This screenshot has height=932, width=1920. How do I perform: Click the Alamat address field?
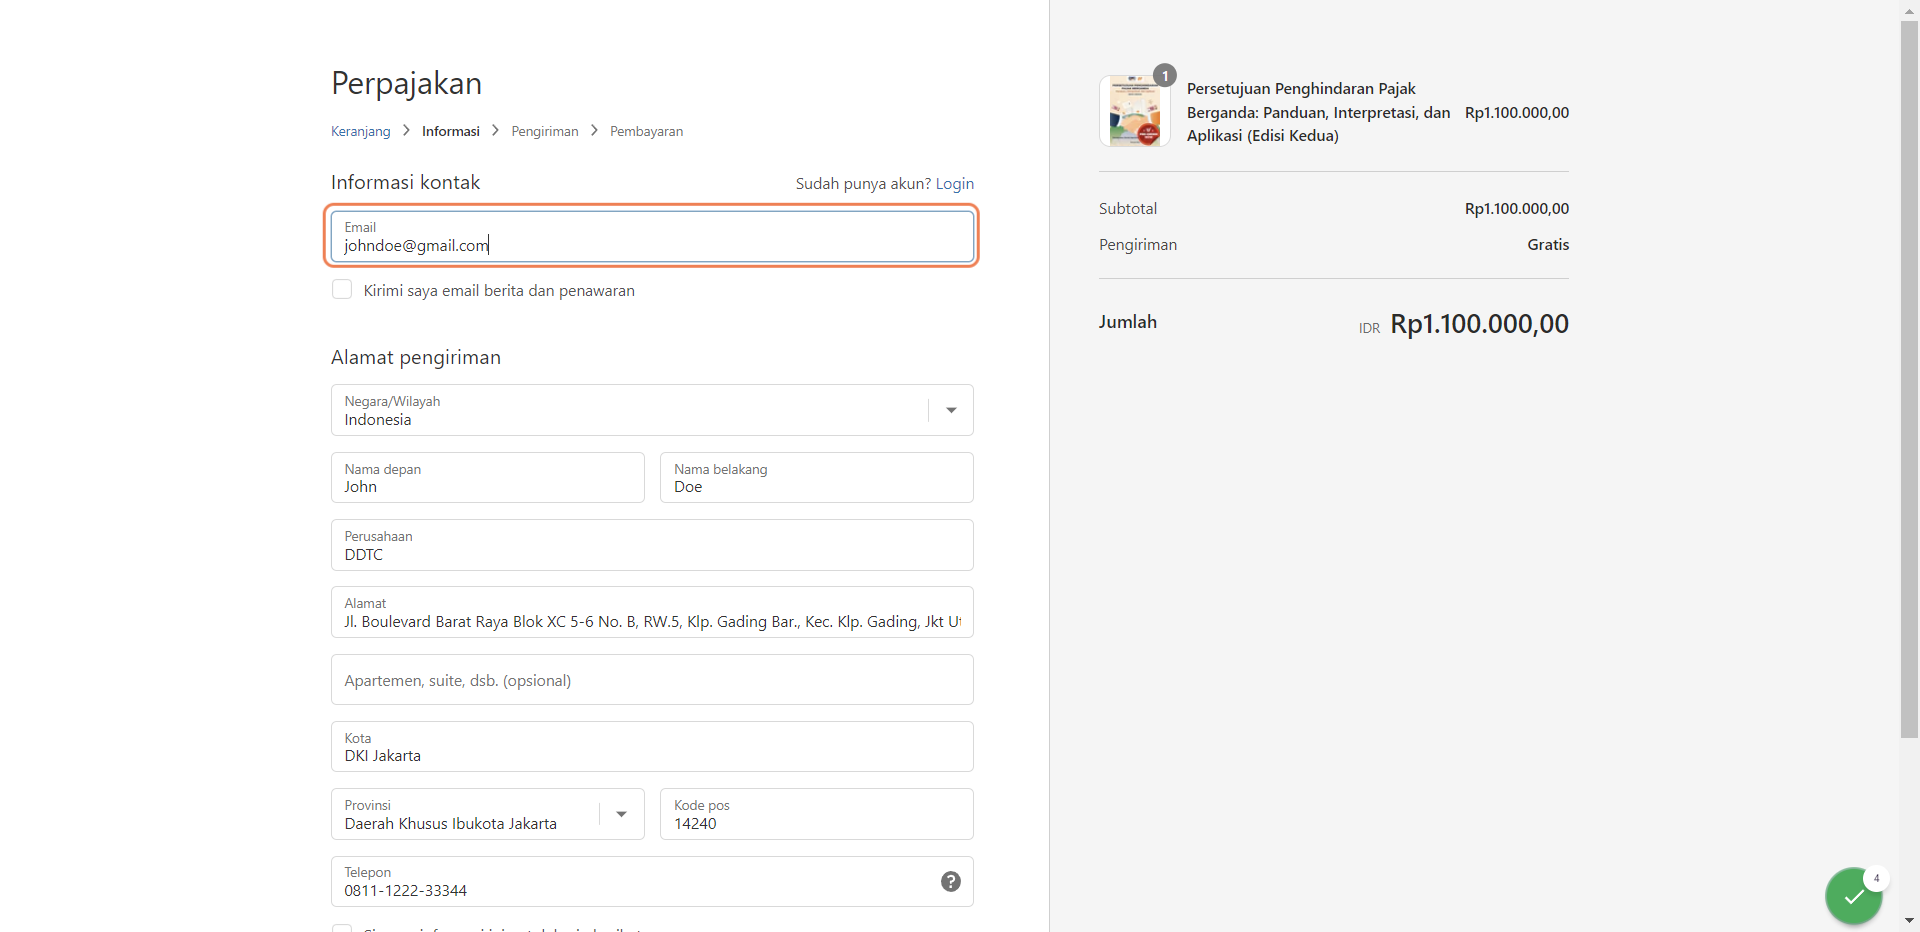tap(652, 612)
